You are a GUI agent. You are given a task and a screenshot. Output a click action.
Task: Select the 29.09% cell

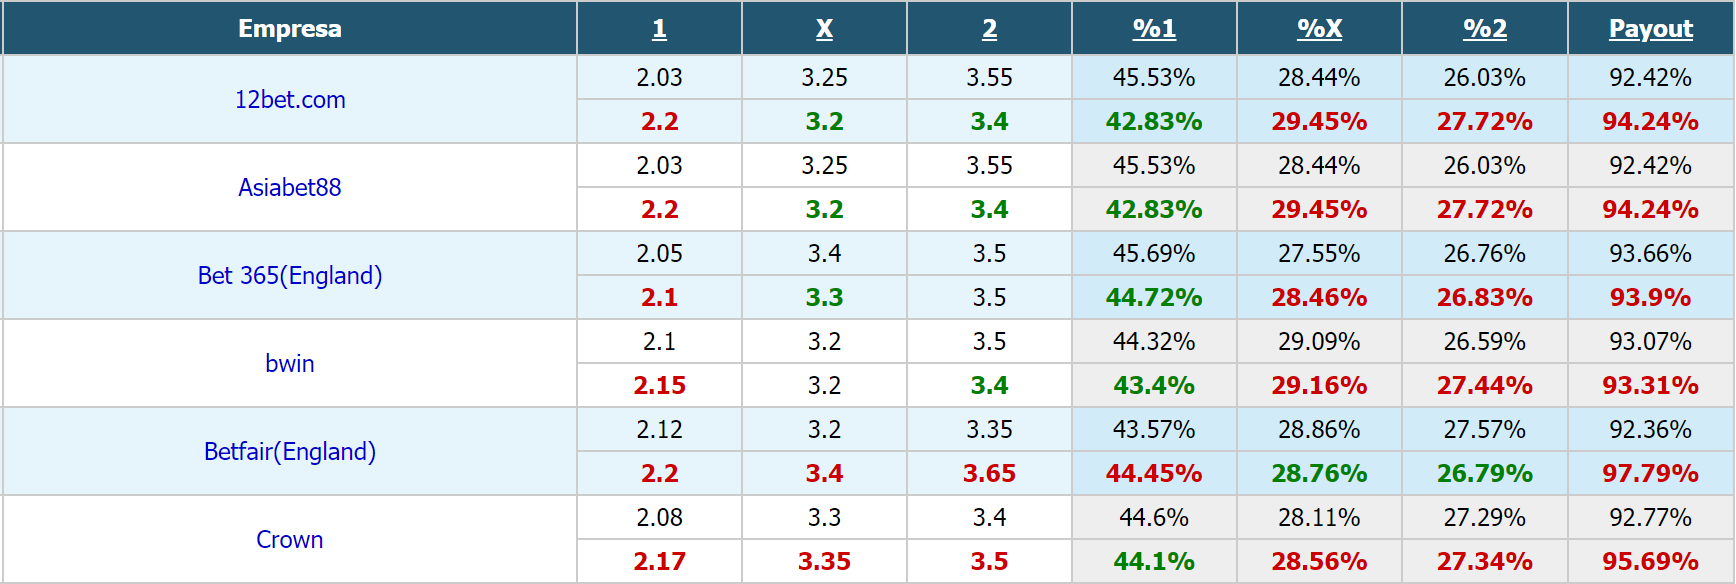coord(1319,342)
